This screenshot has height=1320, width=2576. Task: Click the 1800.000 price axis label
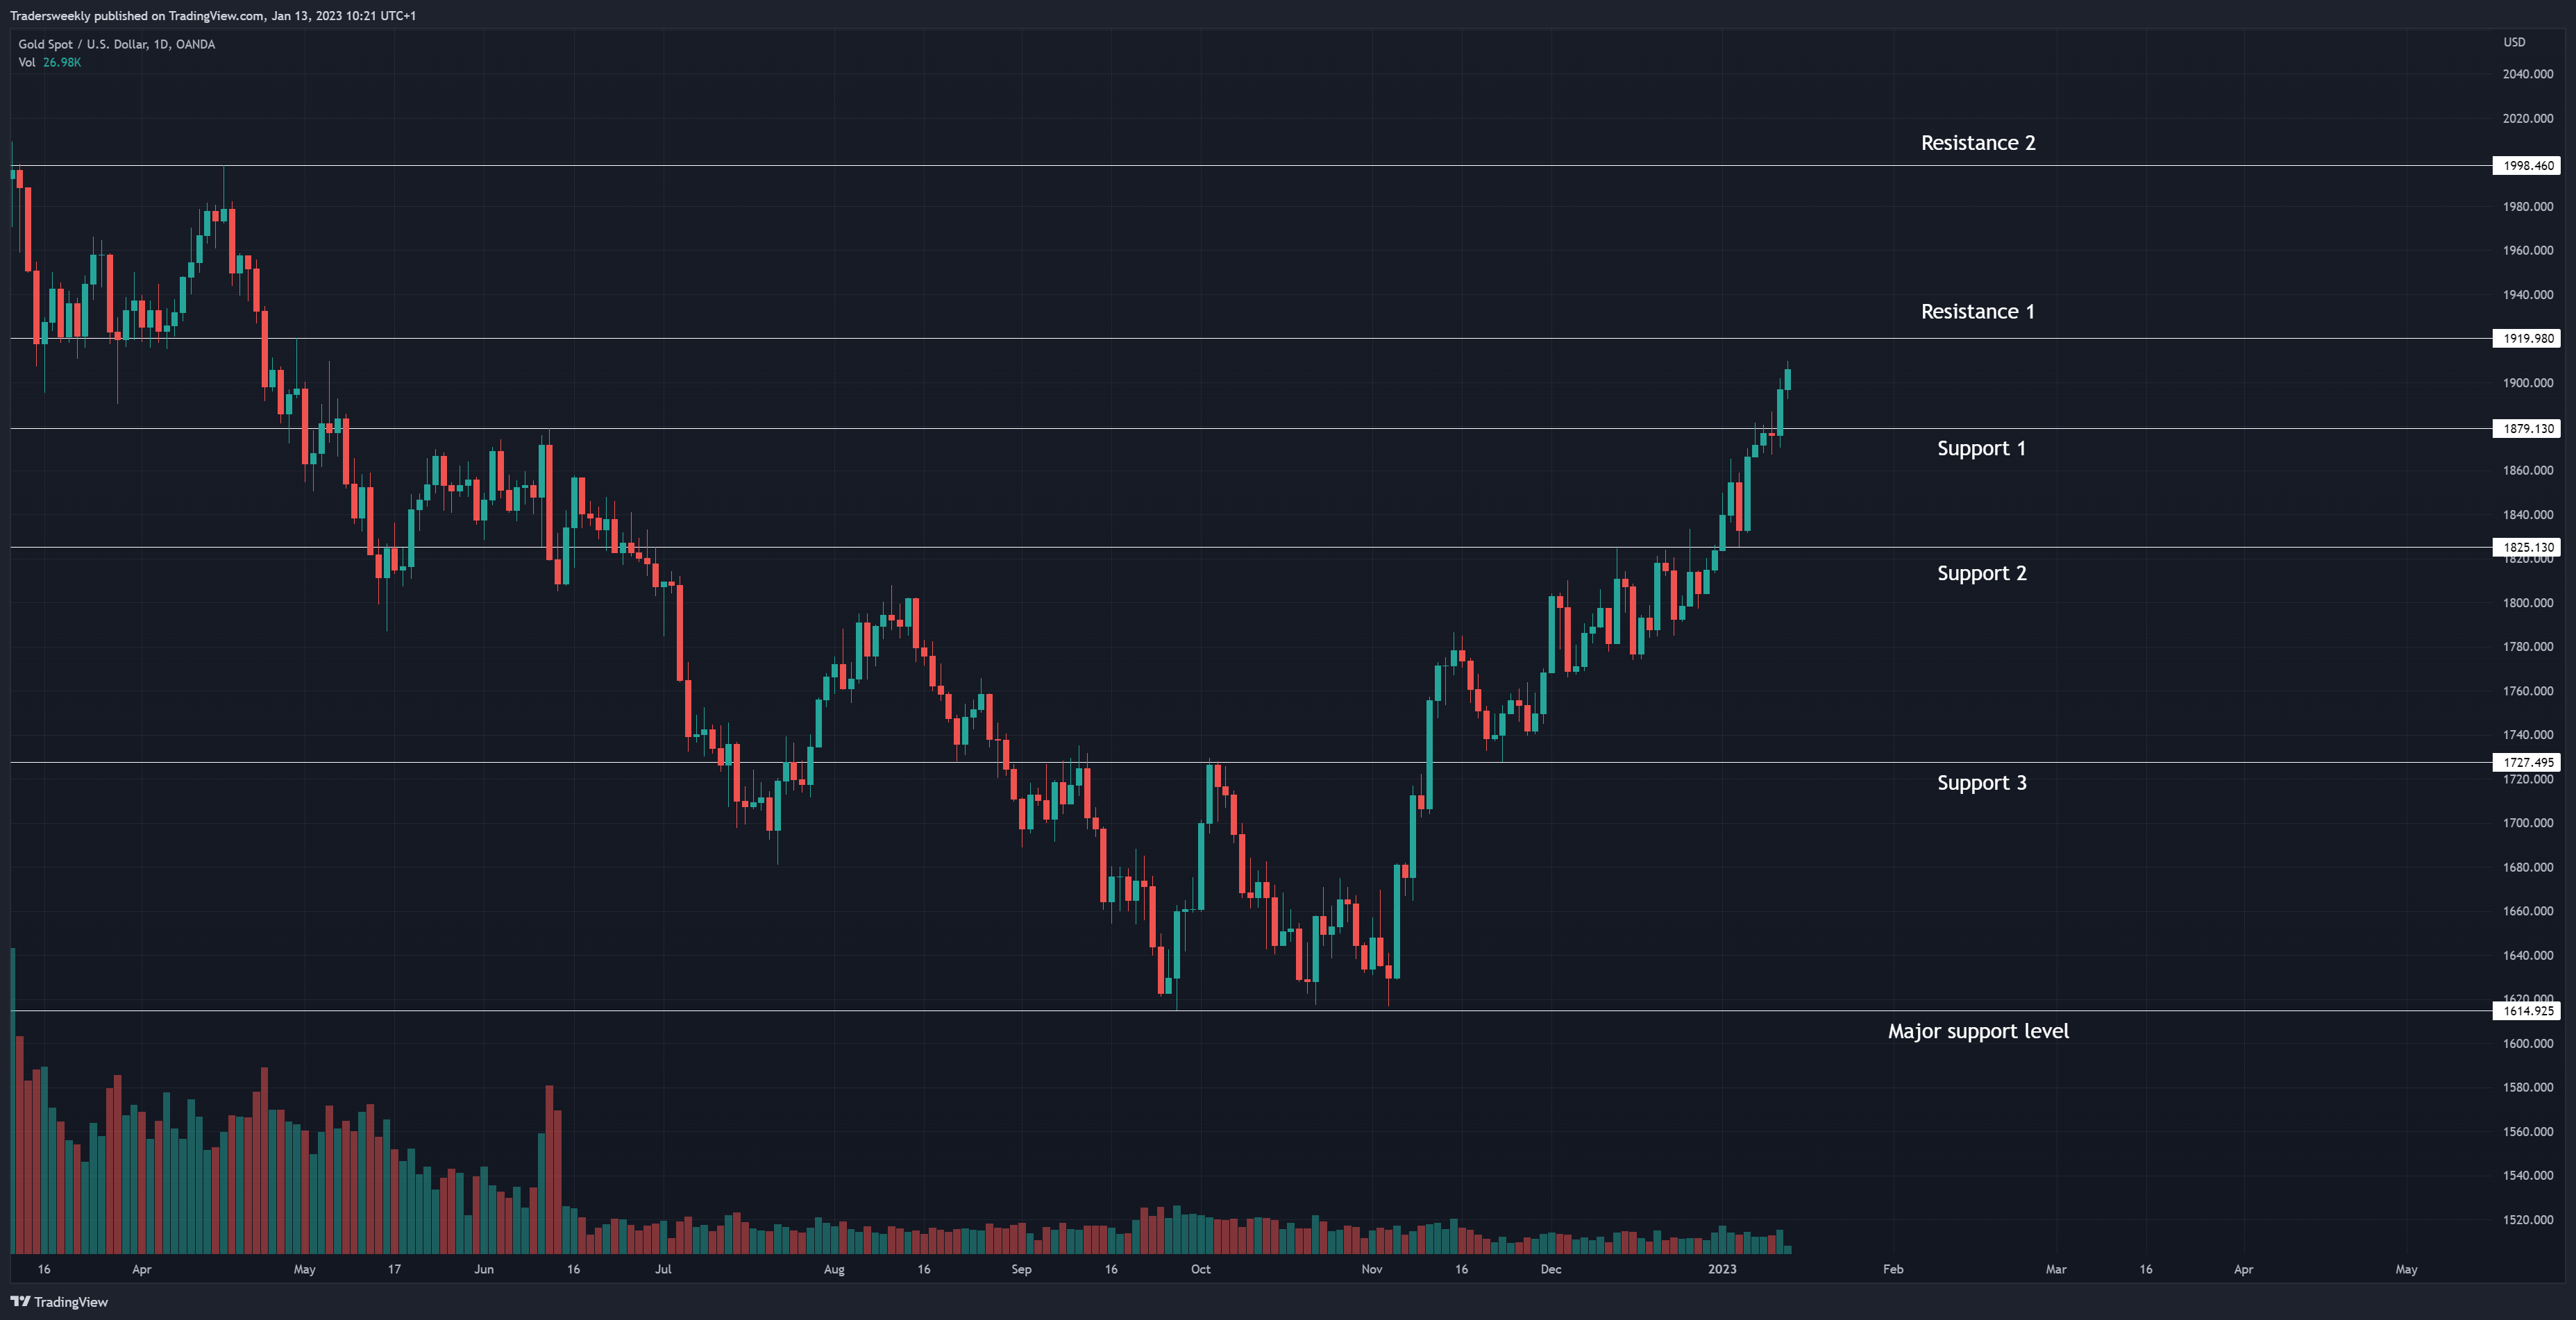[2527, 603]
